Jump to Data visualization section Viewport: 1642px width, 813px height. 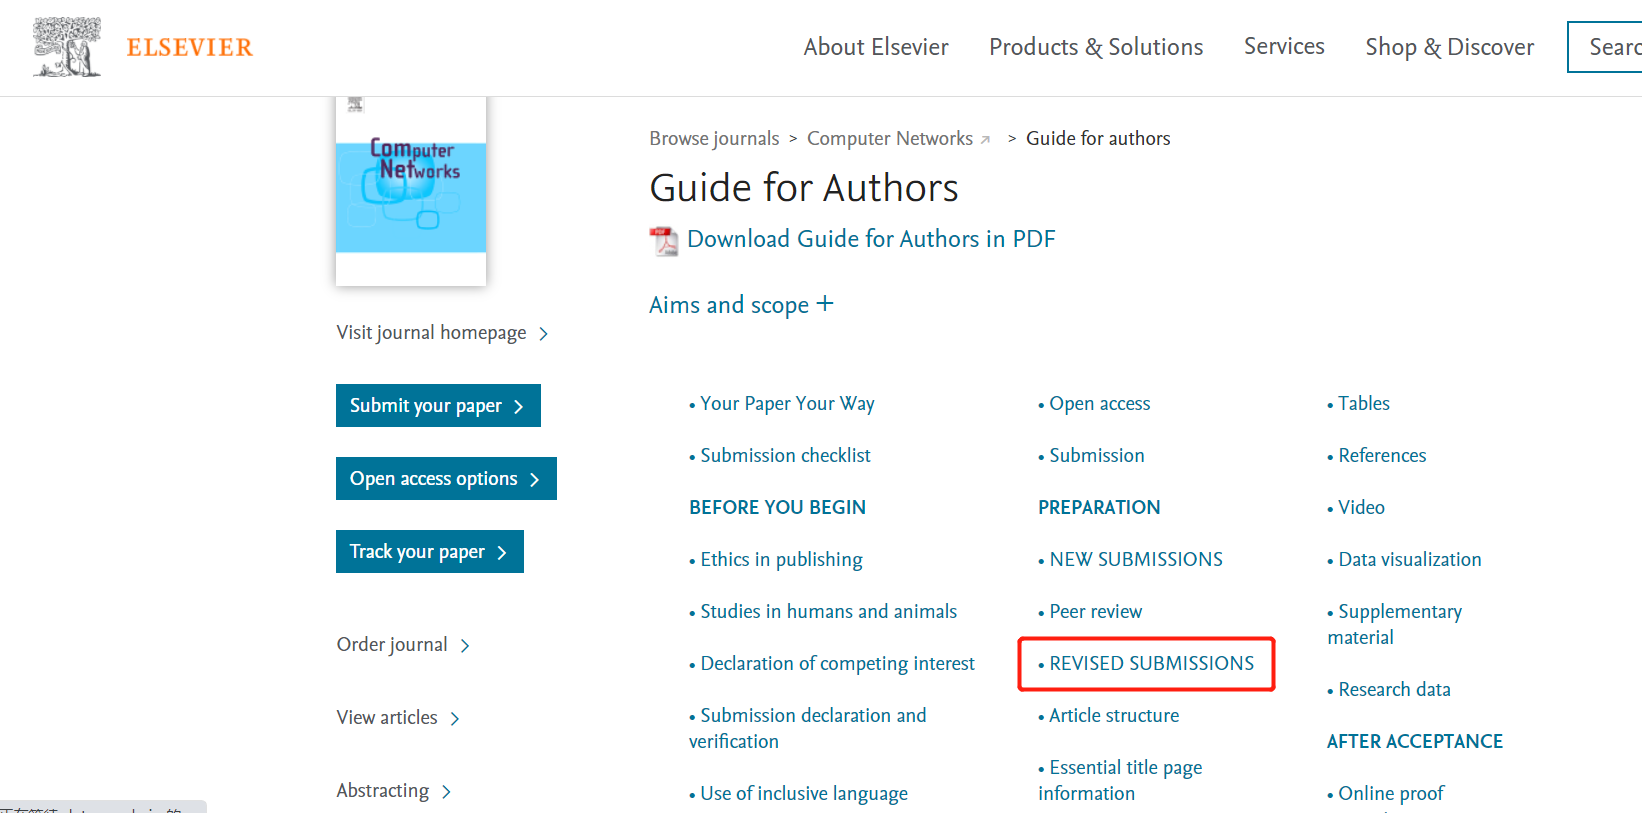1410,560
